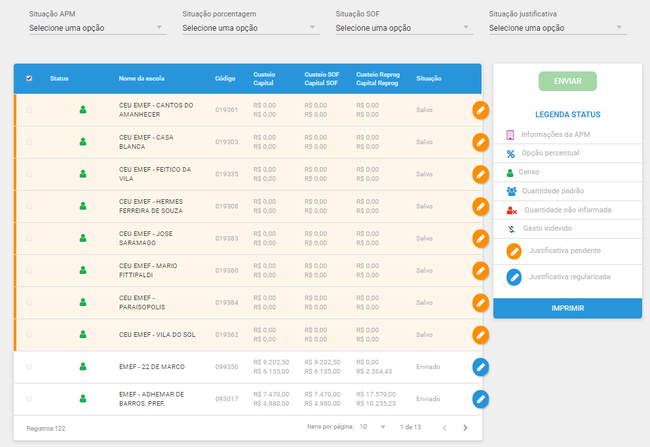
Task: Click the LEGENDA STATUS heading
Action: [568, 114]
